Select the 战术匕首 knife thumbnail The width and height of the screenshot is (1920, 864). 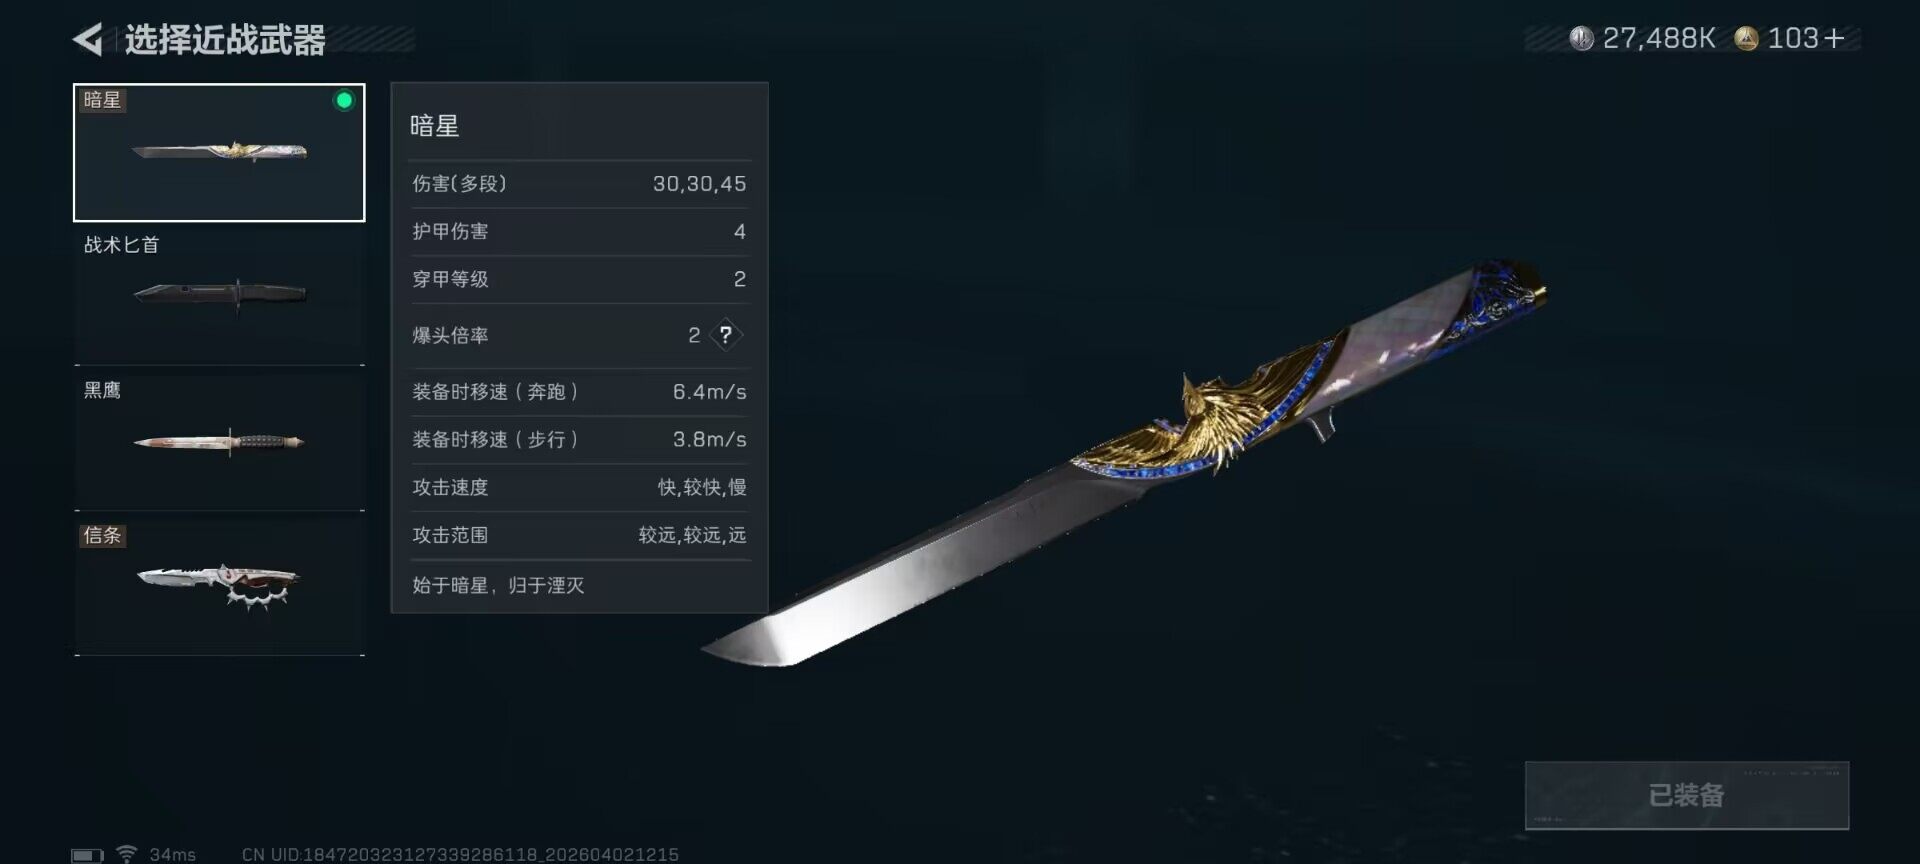(220, 294)
